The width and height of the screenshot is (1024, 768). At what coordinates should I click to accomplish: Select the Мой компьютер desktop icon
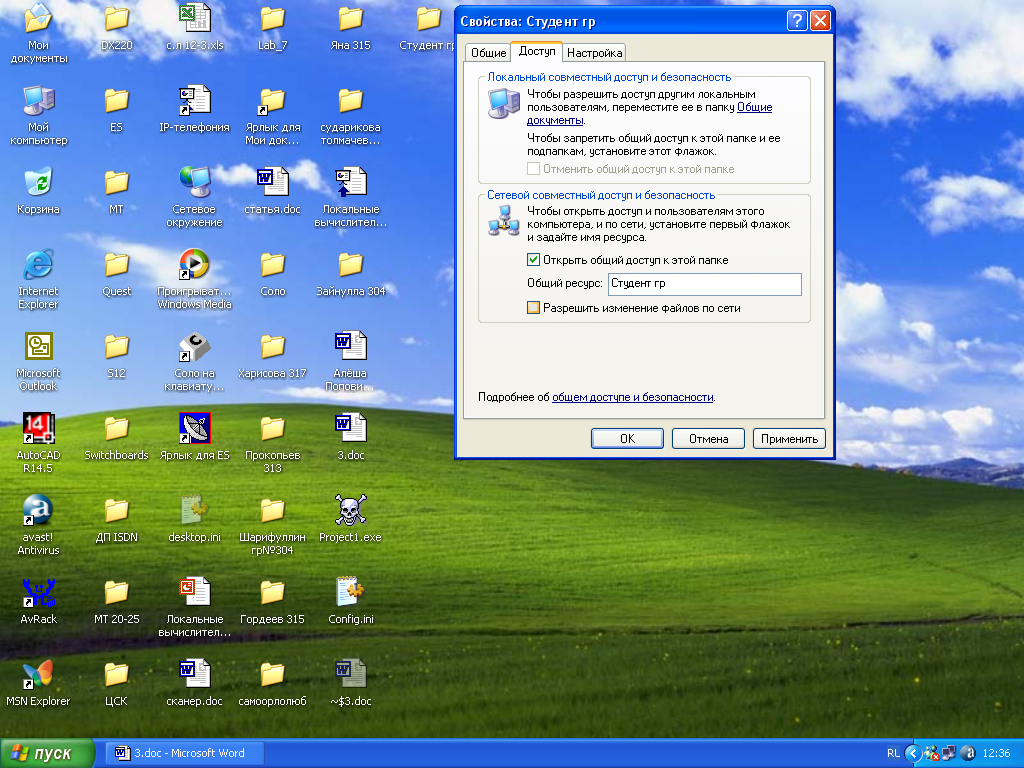[38, 101]
